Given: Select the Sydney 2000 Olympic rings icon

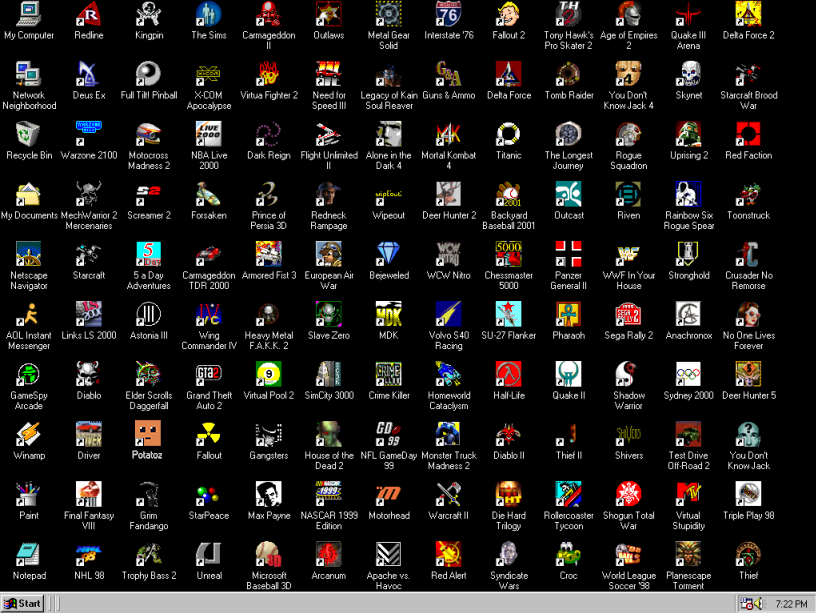Looking at the screenshot, I should 688,374.
